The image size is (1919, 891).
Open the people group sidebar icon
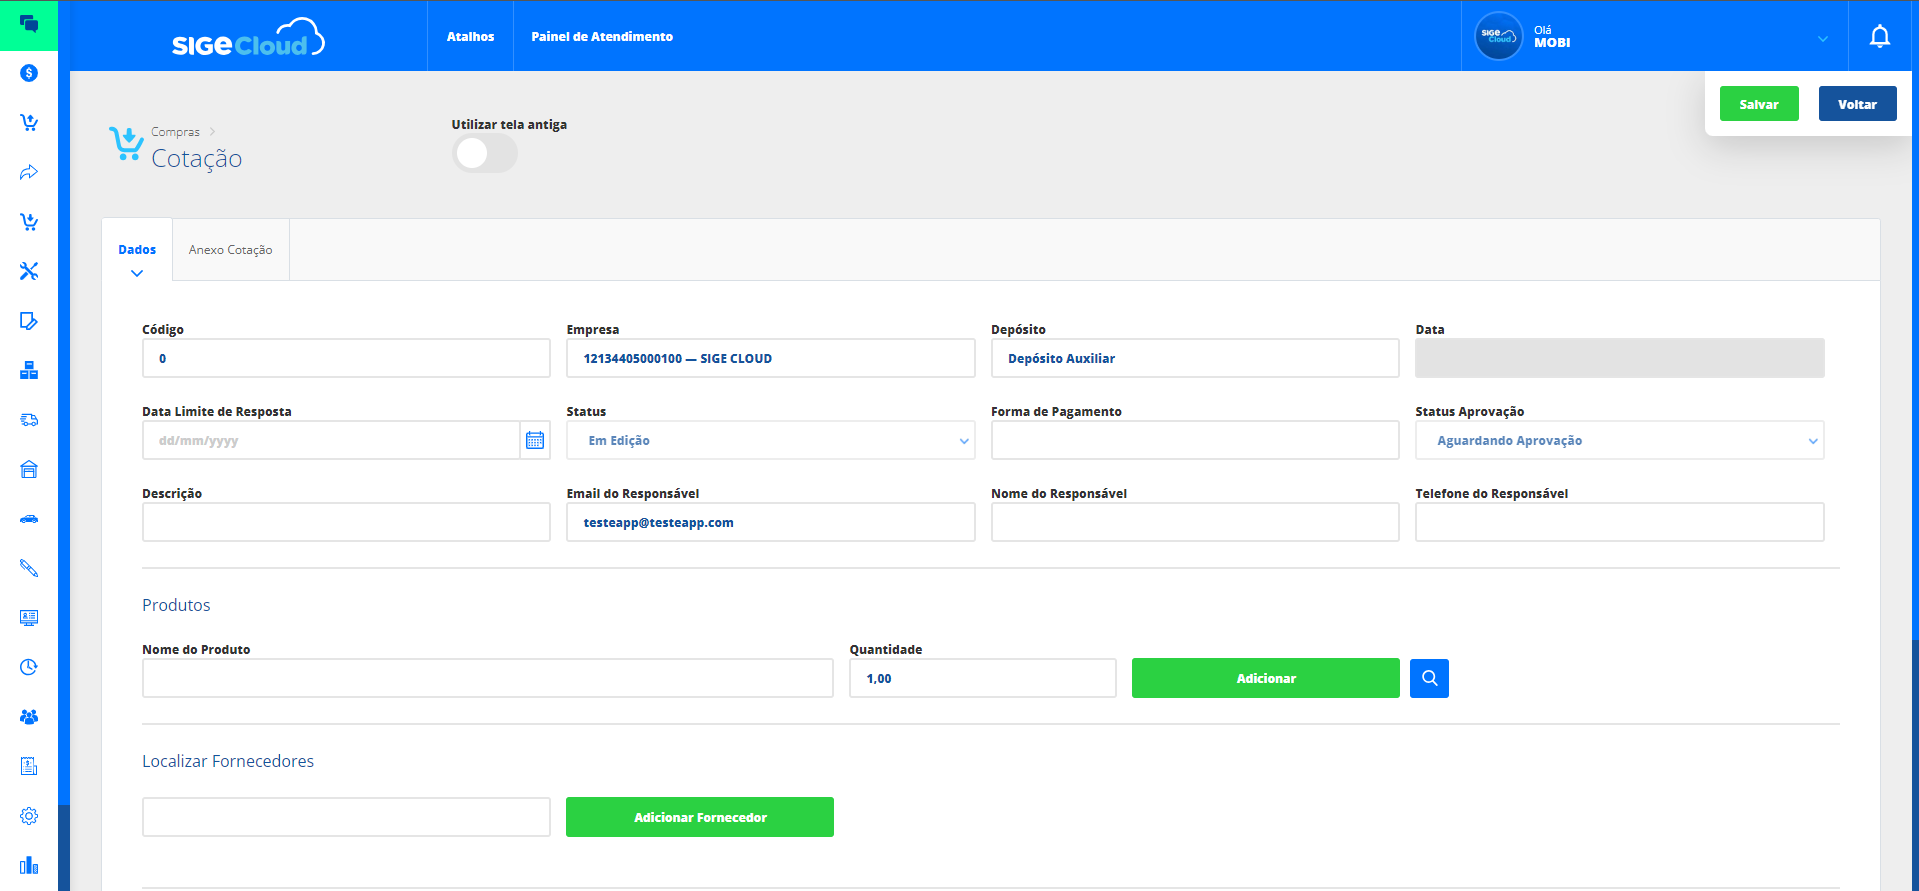(29, 717)
